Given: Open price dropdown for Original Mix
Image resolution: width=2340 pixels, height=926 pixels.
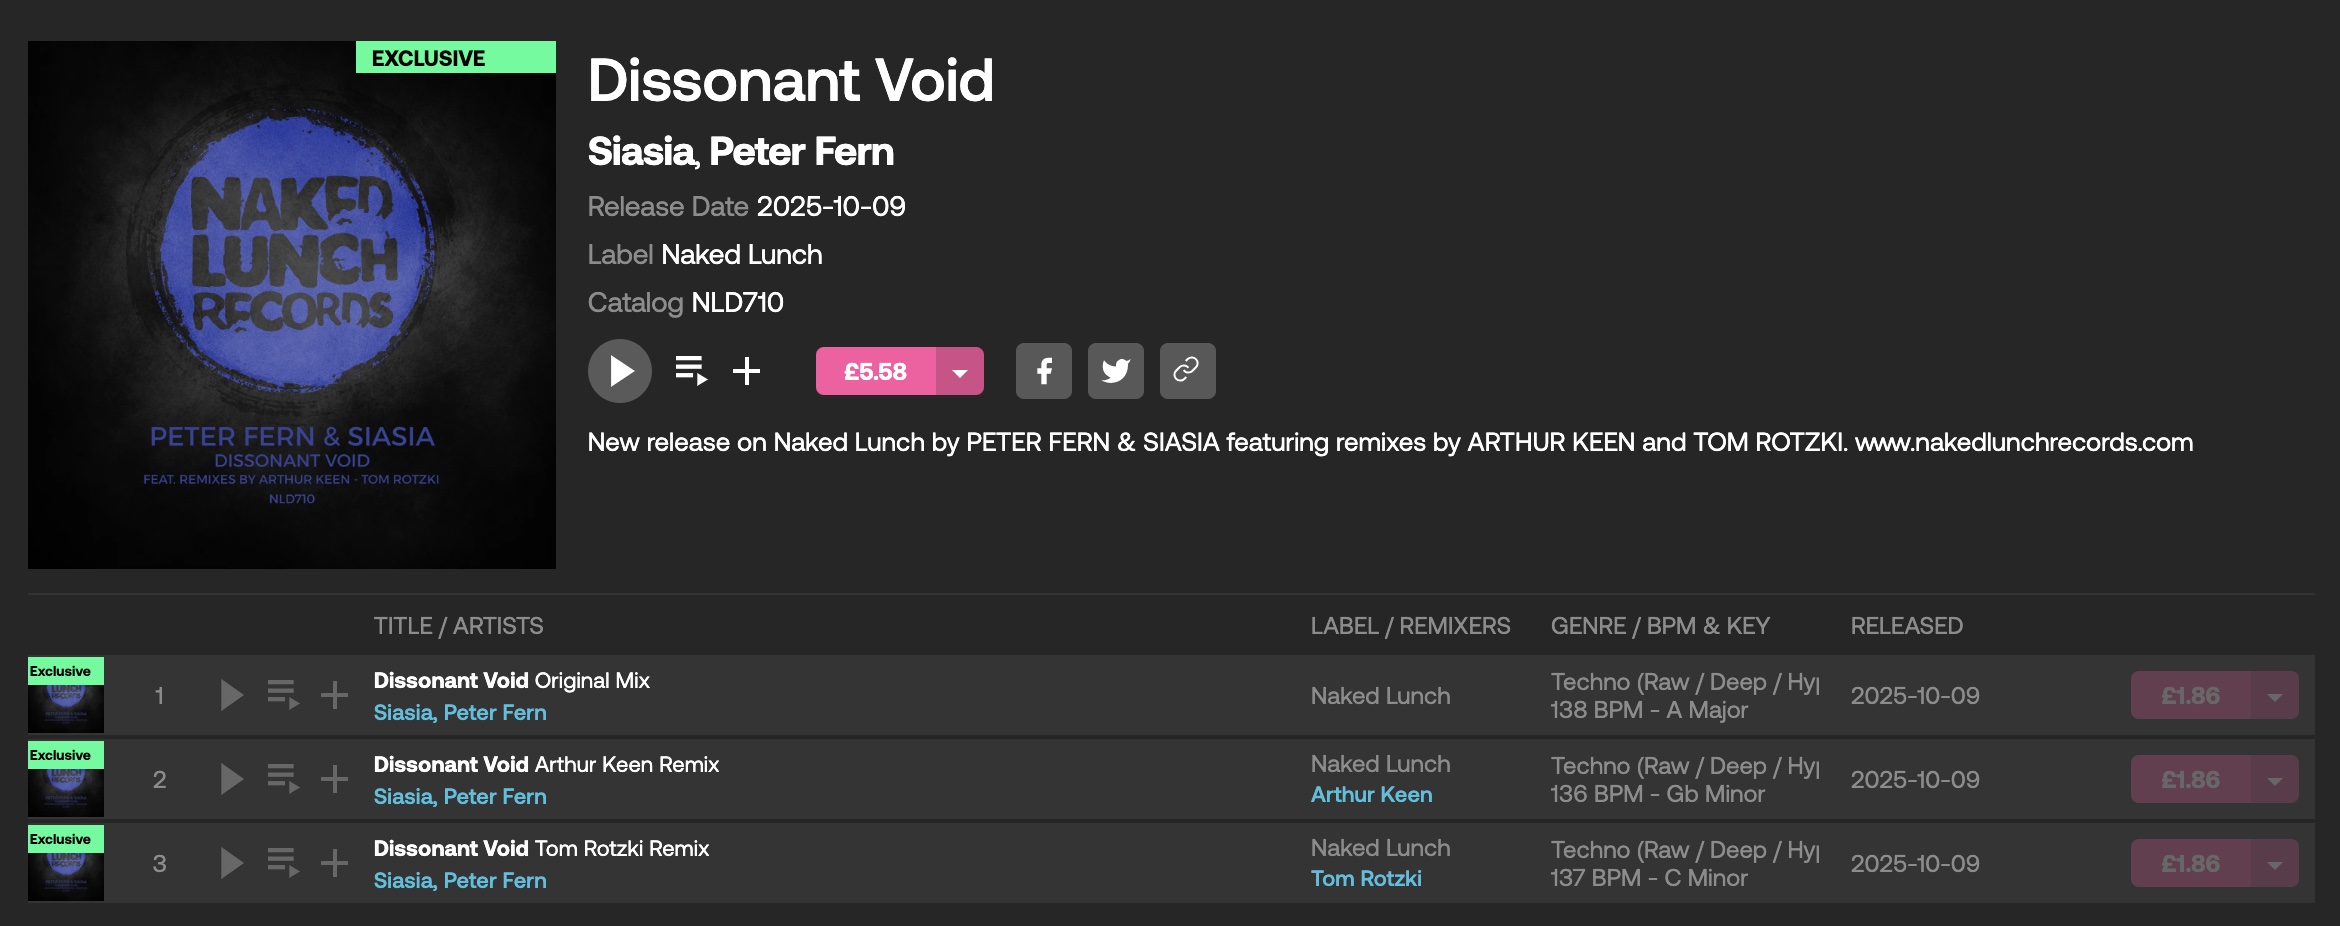Looking at the screenshot, I should coord(2275,696).
